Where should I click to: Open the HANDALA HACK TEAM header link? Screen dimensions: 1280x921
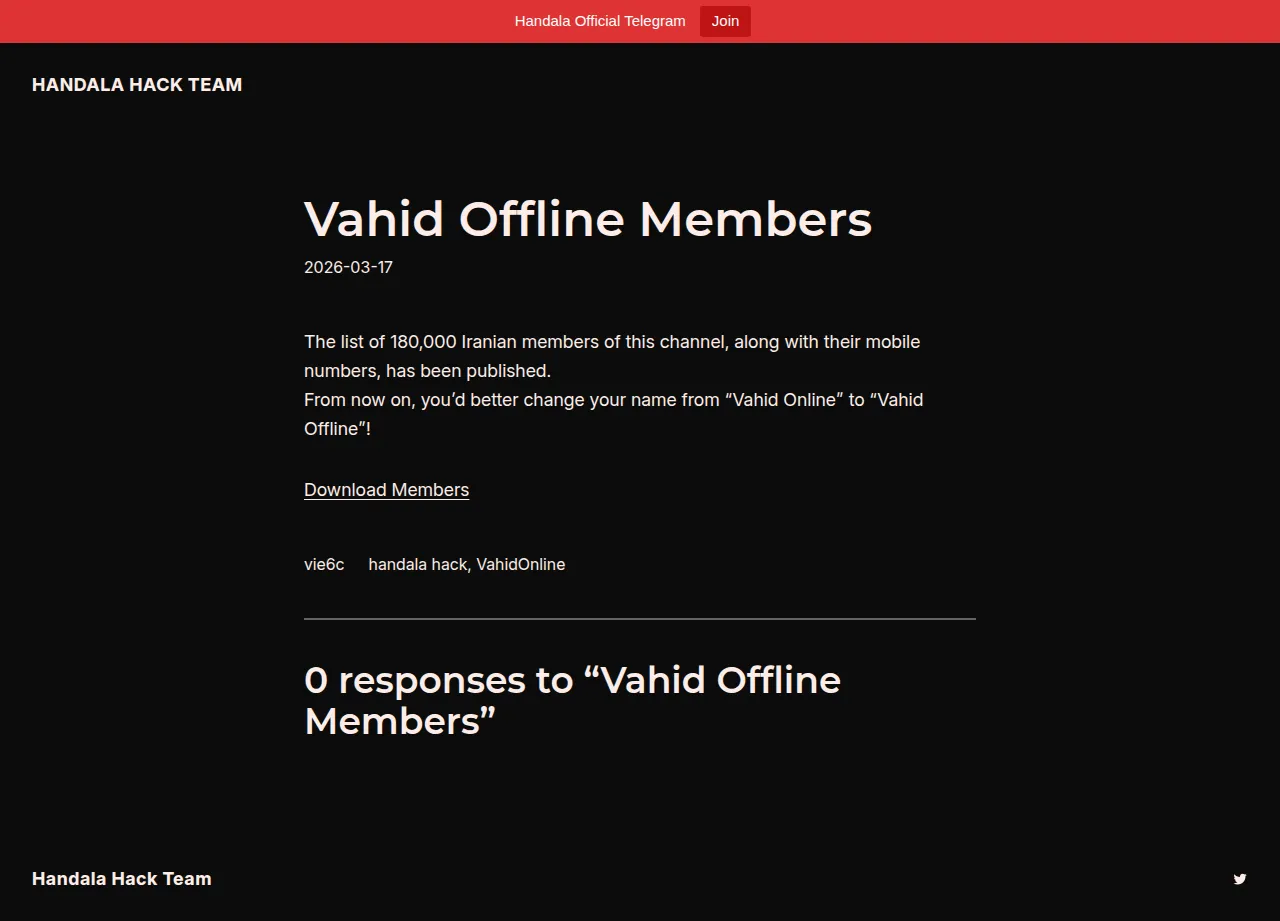pos(137,85)
